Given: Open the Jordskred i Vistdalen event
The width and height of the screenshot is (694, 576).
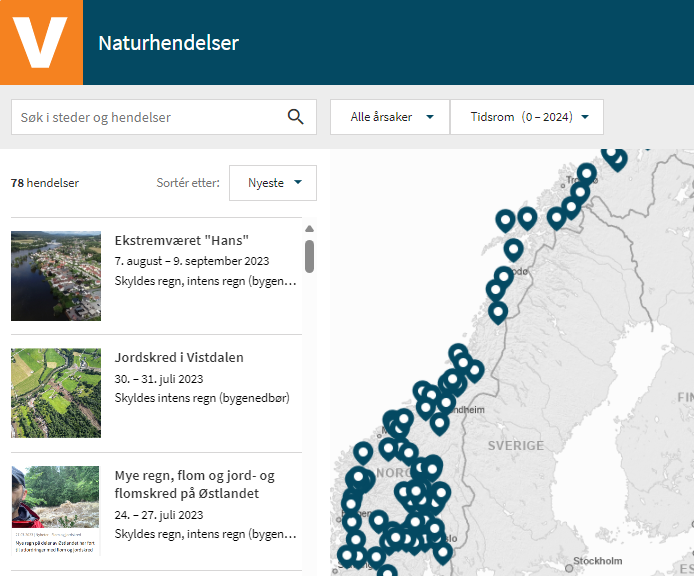Looking at the screenshot, I should point(179,357).
